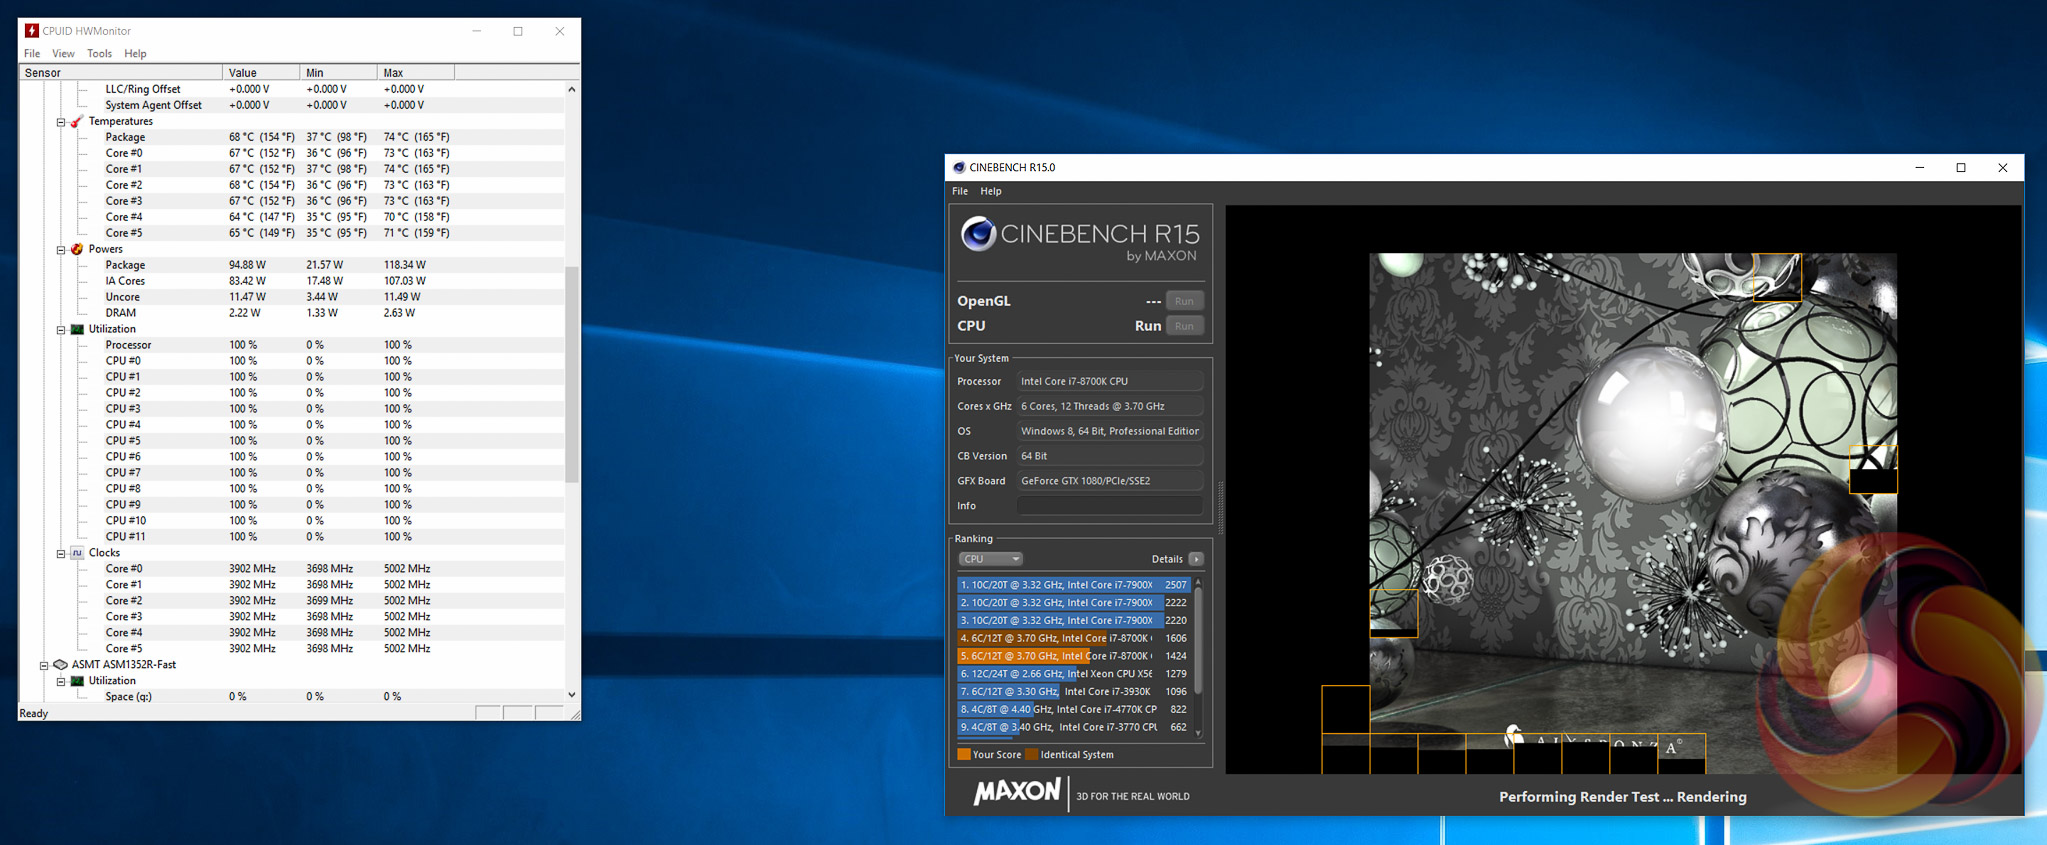This screenshot has width=2047, height=845.
Task: Click the Temperatures thermometer icon in sensor tree
Action: pyautogui.click(x=77, y=121)
